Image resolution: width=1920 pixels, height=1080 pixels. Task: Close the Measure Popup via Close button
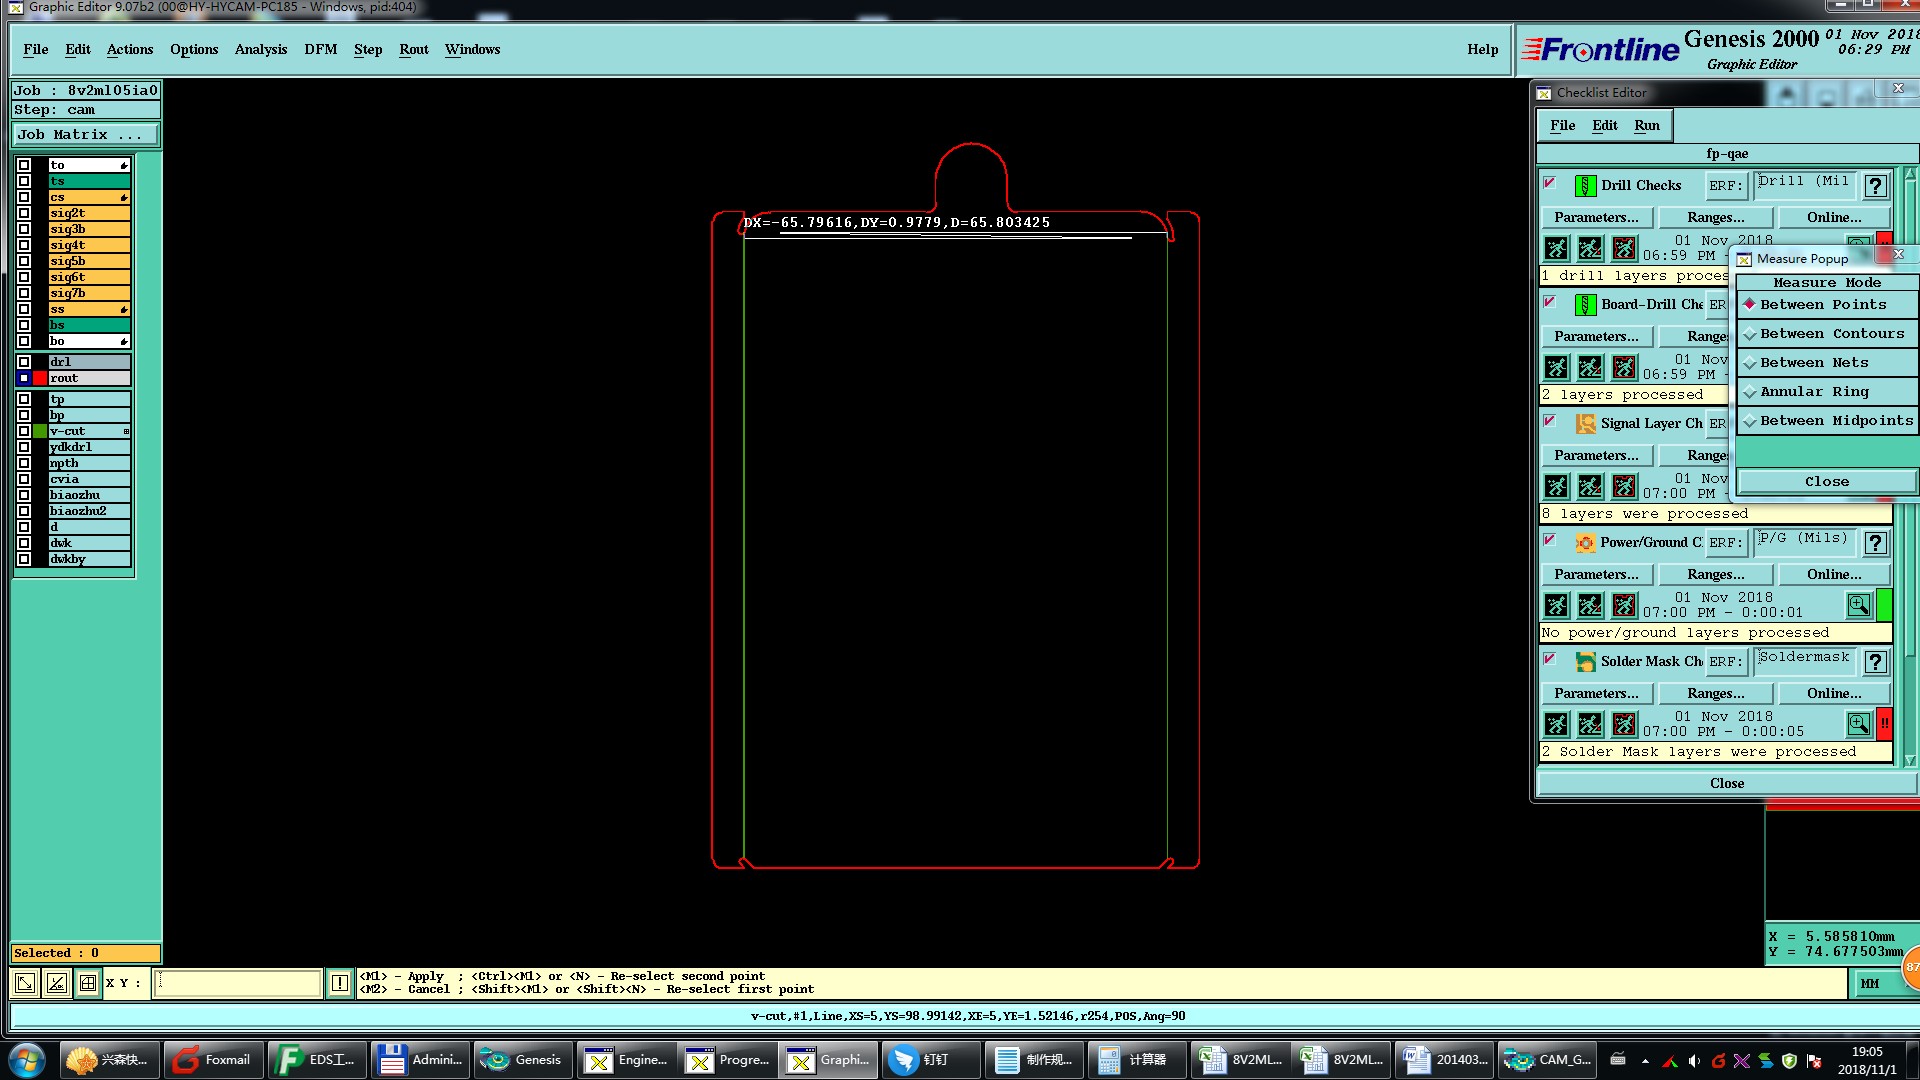pyautogui.click(x=1826, y=482)
